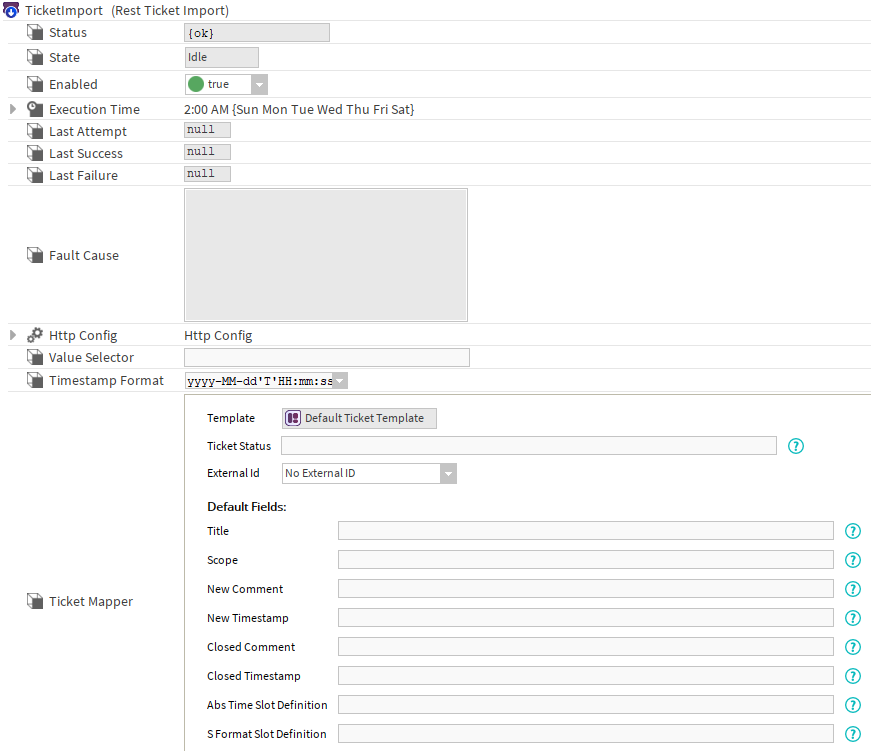This screenshot has width=871, height=751.
Task: Open help for Ticket Status field
Action: [795, 446]
